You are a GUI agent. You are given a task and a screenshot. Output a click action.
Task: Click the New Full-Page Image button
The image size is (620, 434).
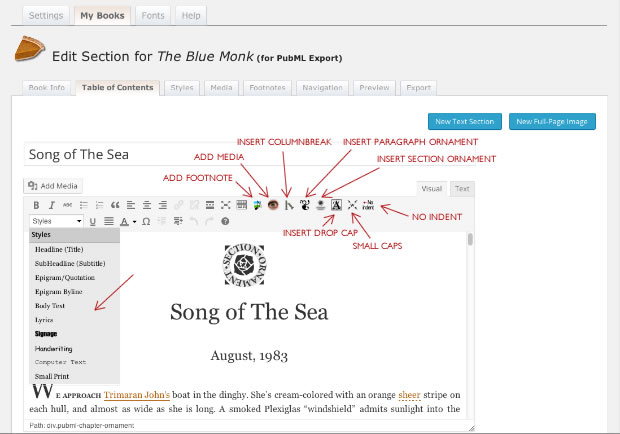pyautogui.click(x=552, y=122)
